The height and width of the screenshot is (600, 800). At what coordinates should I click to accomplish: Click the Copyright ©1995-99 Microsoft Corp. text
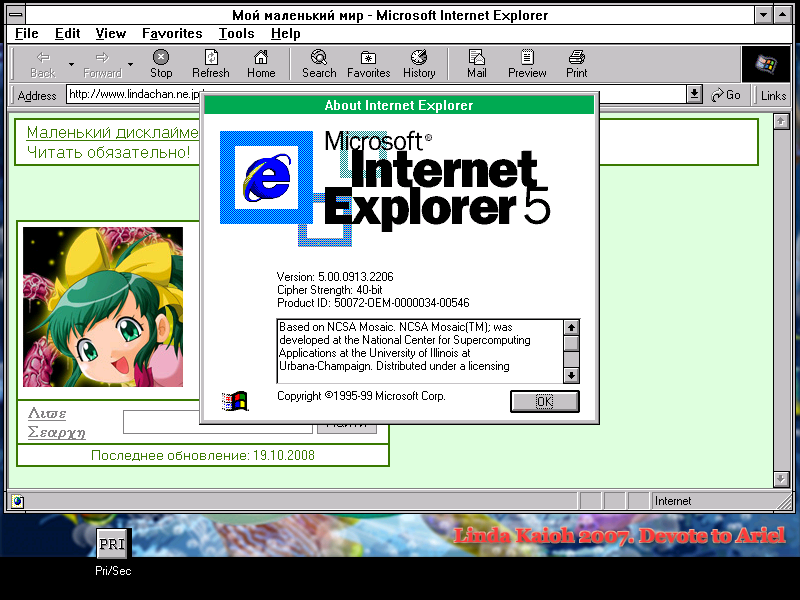[x=361, y=396]
